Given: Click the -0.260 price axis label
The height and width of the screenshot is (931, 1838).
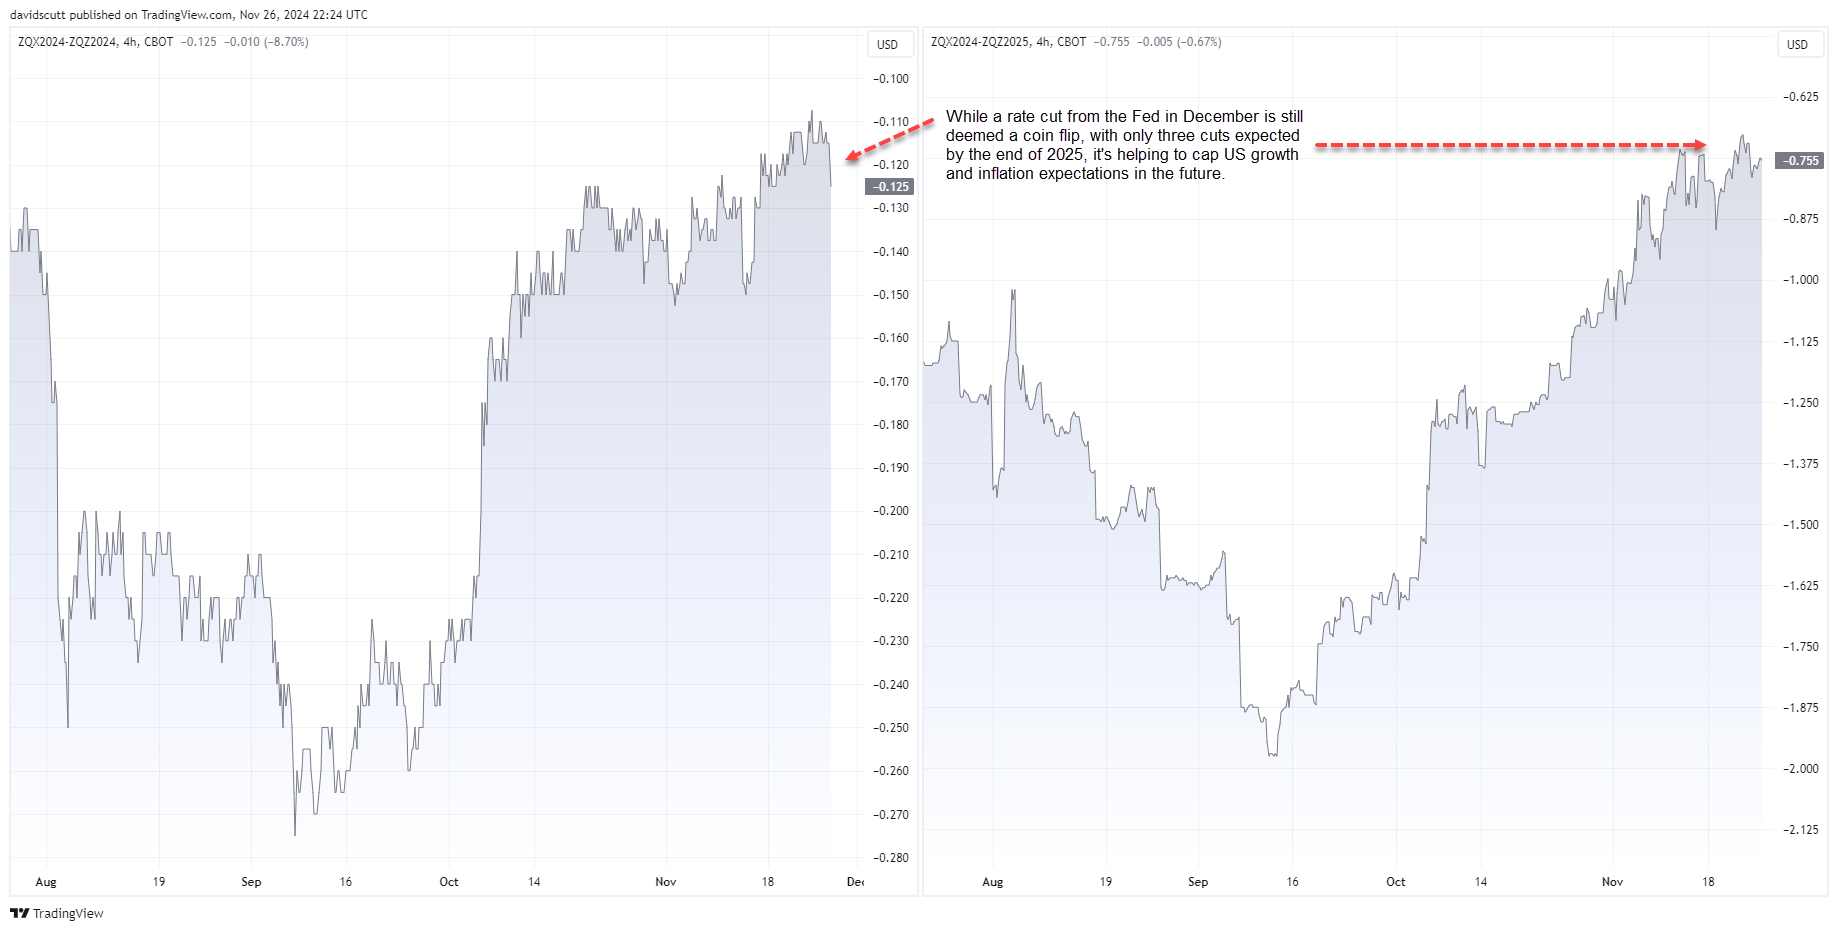Looking at the screenshot, I should (x=890, y=770).
